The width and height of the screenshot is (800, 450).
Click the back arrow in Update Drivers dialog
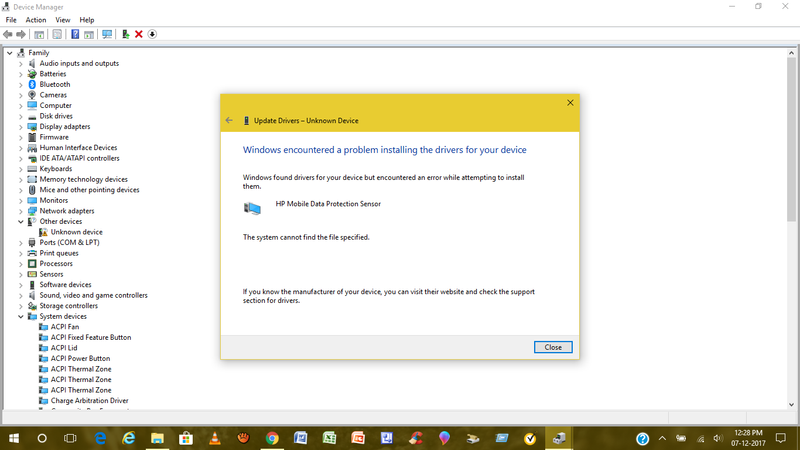tap(229, 120)
